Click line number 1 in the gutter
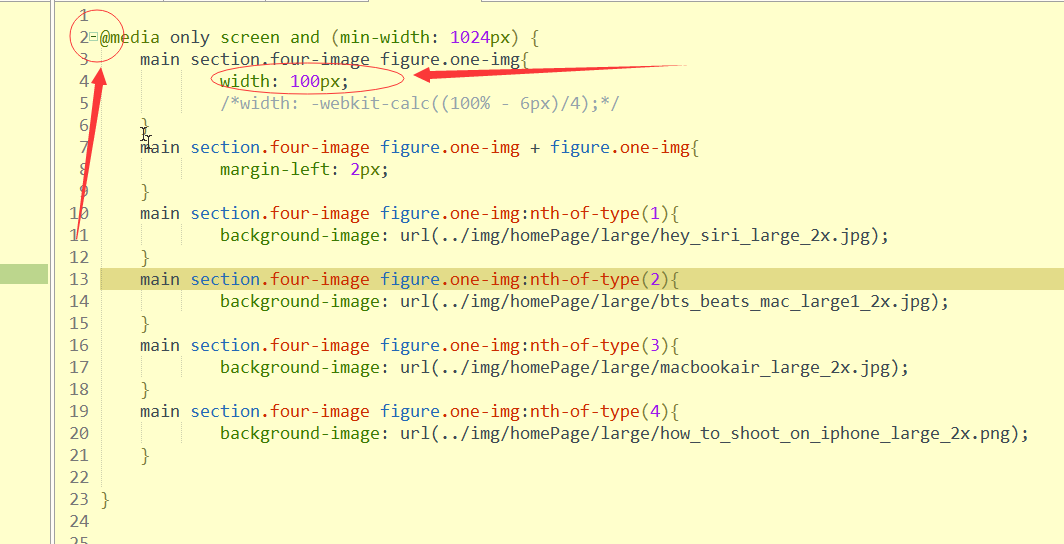 (83, 15)
